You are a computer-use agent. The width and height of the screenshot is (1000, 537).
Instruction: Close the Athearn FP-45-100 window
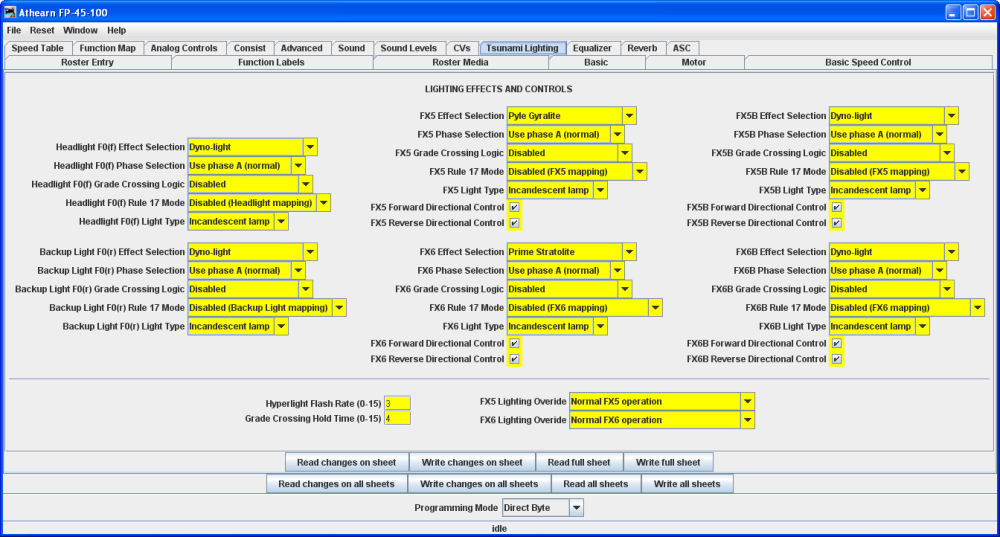click(986, 12)
